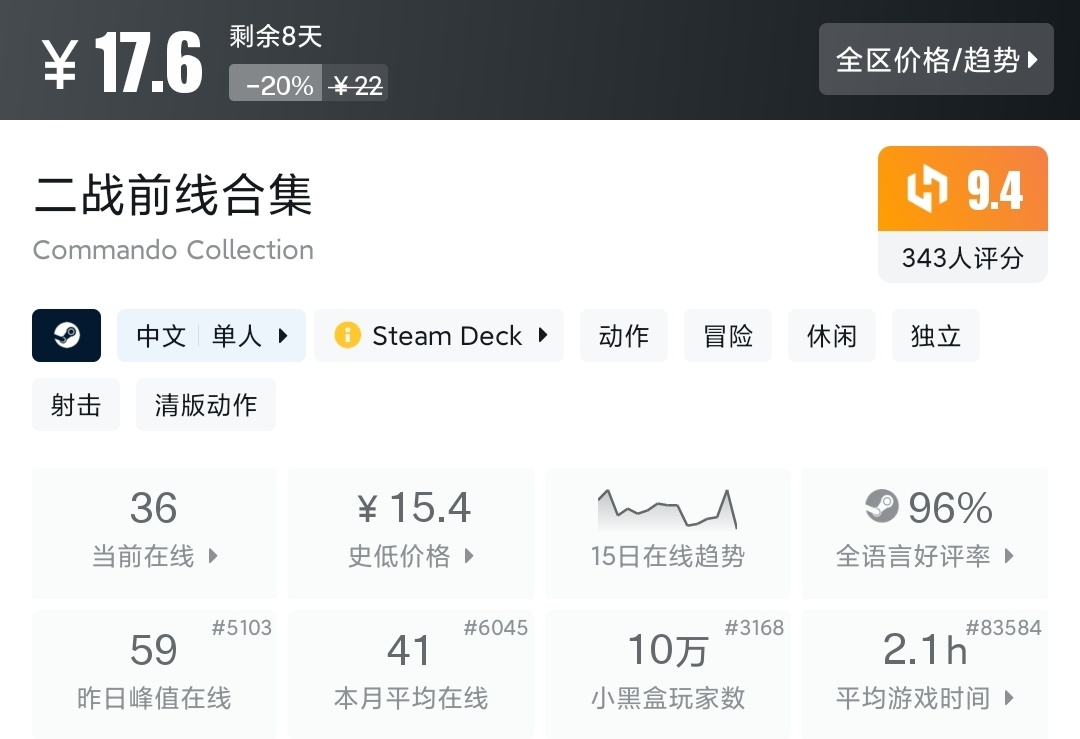Viewport: 1080px width, 739px height.
Task: Click the yellow Steam Deck info icon
Action: coord(347,335)
